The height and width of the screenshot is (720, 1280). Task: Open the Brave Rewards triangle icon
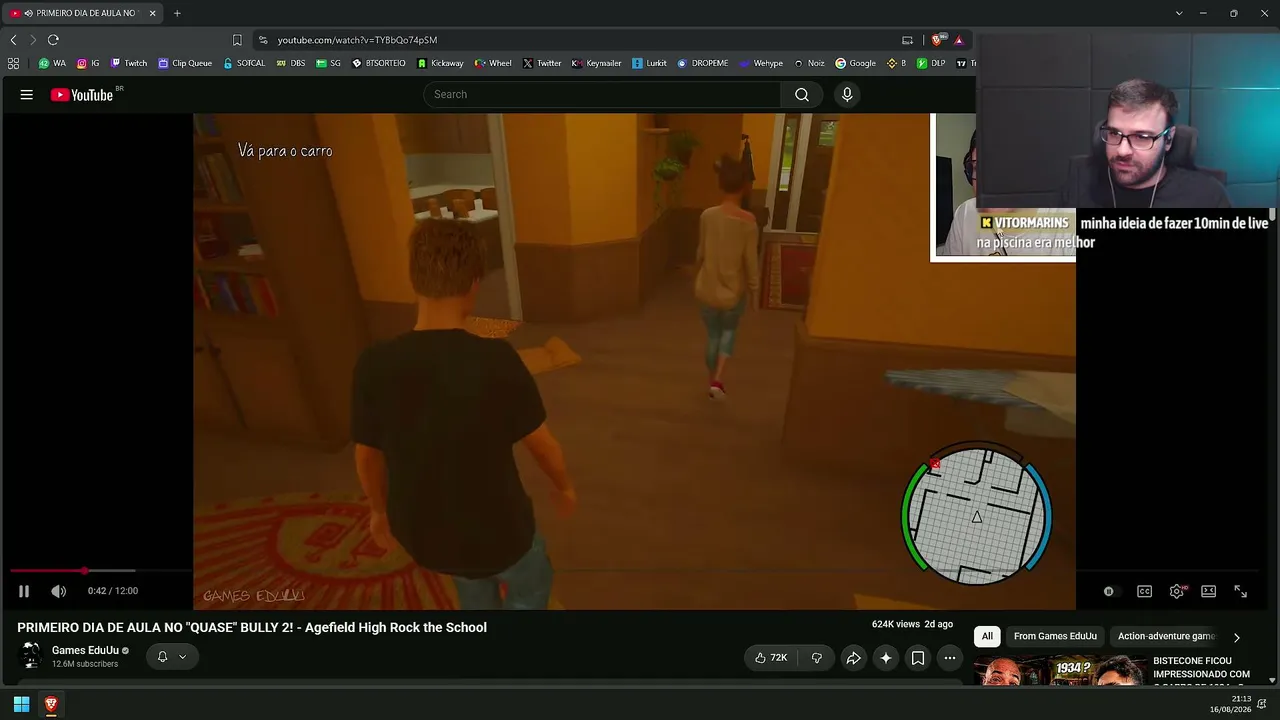pos(958,40)
